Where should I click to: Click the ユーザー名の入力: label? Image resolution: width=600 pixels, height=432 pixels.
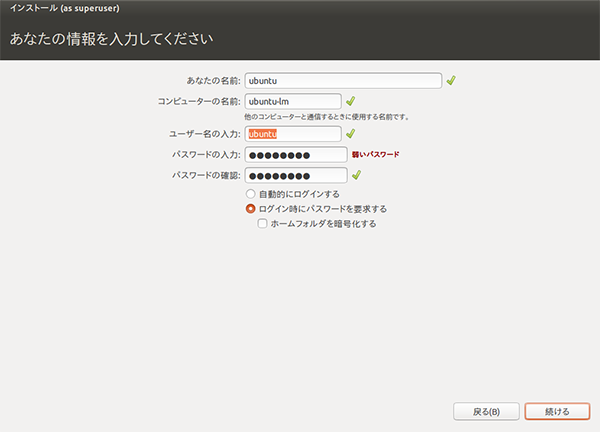[205, 134]
